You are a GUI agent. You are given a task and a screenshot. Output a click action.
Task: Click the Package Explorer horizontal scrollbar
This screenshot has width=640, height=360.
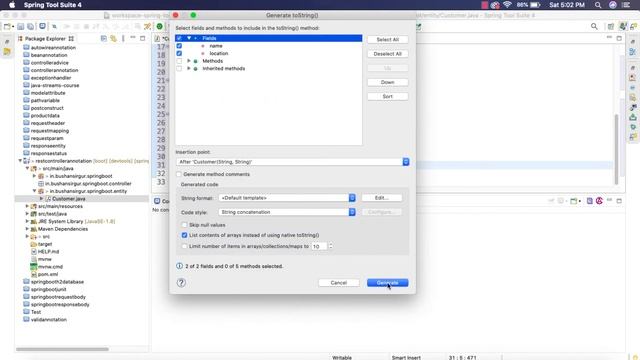pos(62,349)
